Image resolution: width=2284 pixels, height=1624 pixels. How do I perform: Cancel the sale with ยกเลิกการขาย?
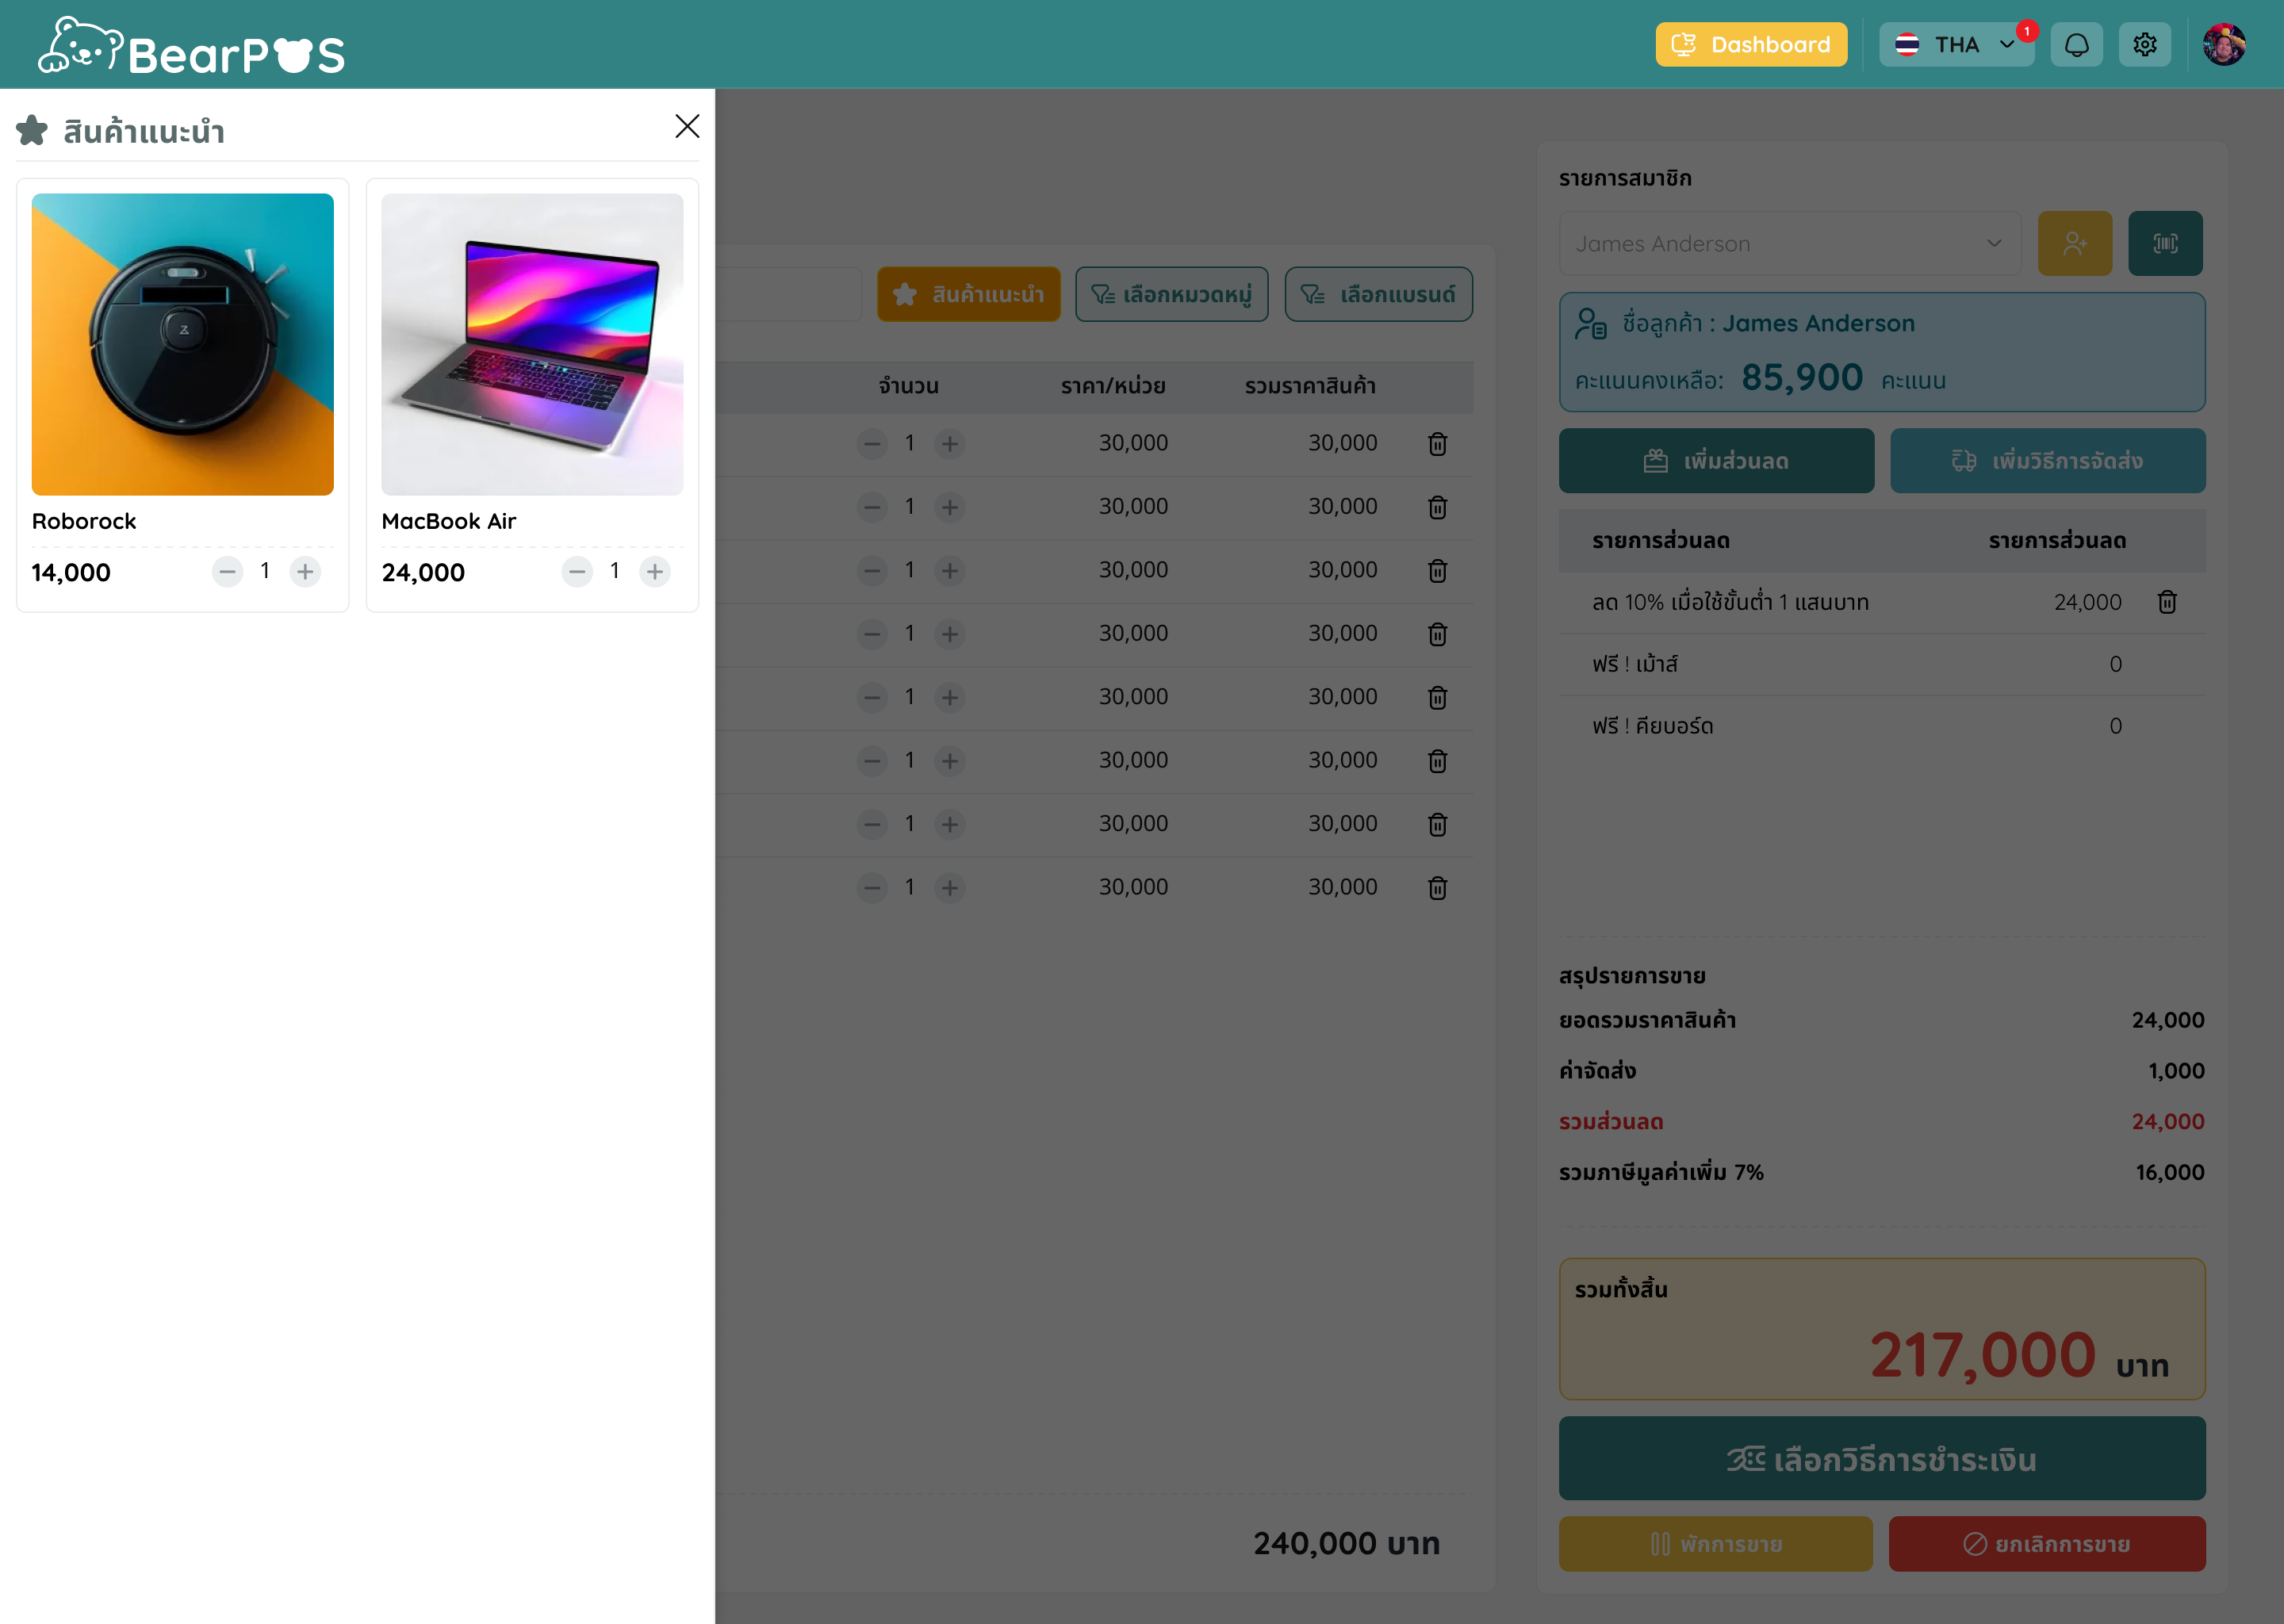point(2047,1544)
